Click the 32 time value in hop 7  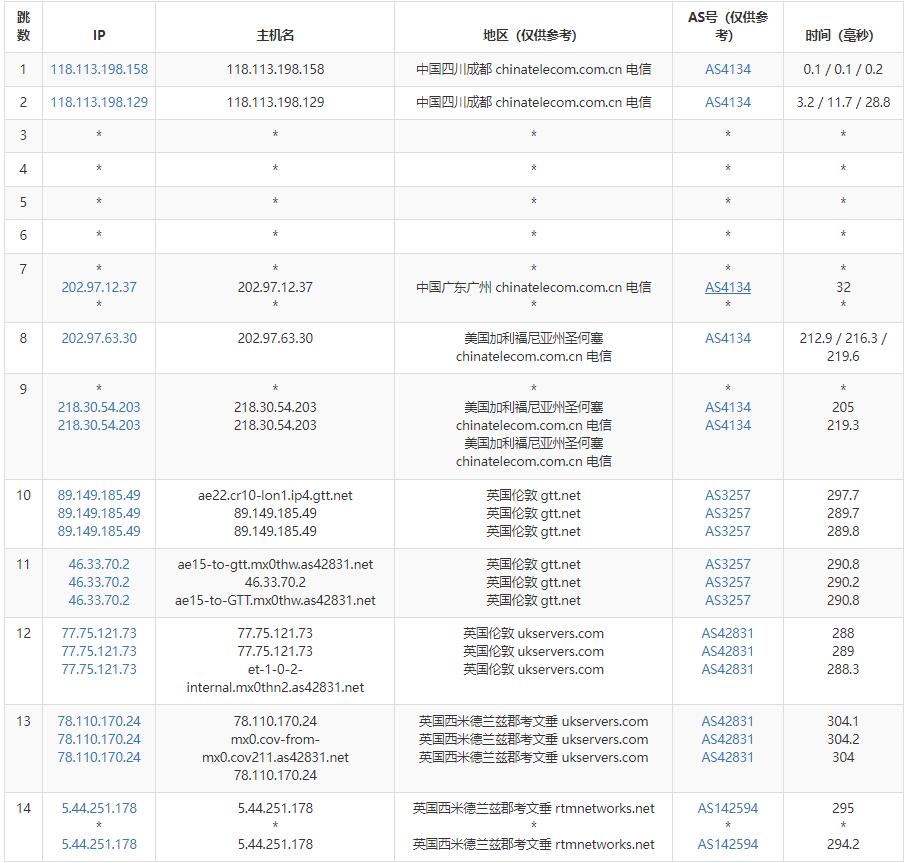point(843,287)
